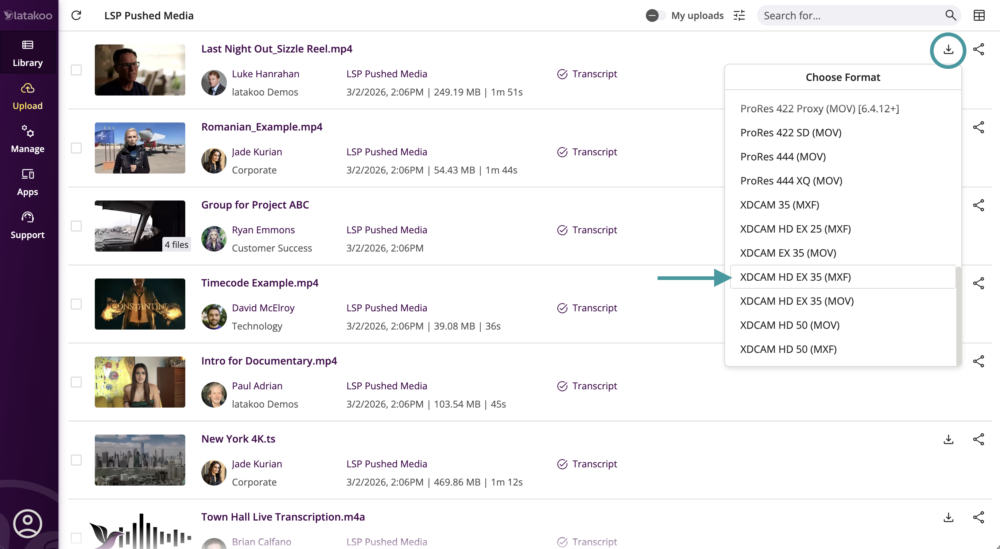This screenshot has width=1000, height=549.
Task: Open Support in the sidebar
Action: pos(28,225)
